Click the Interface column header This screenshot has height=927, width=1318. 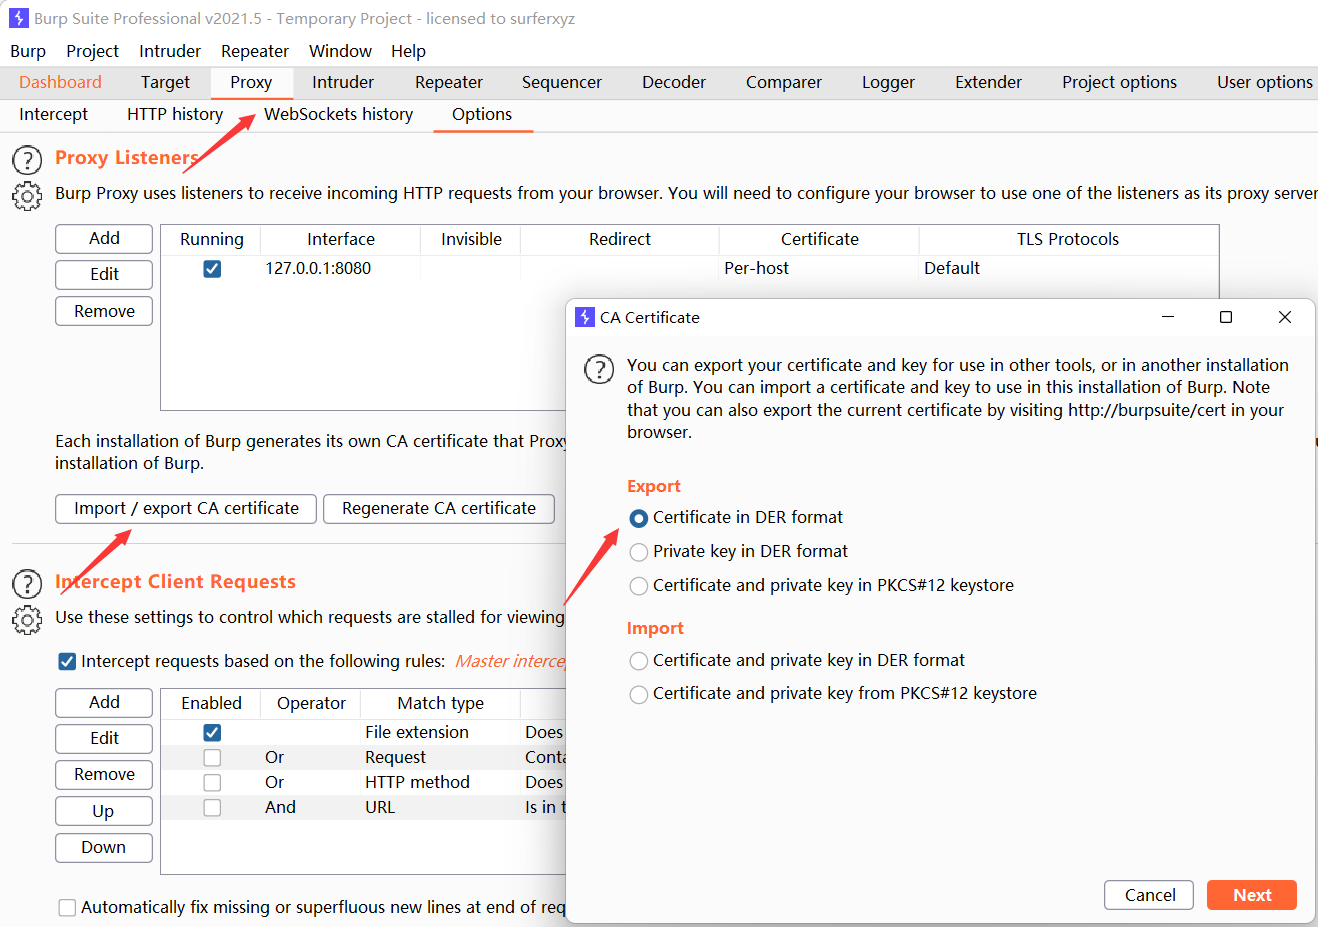tap(341, 240)
